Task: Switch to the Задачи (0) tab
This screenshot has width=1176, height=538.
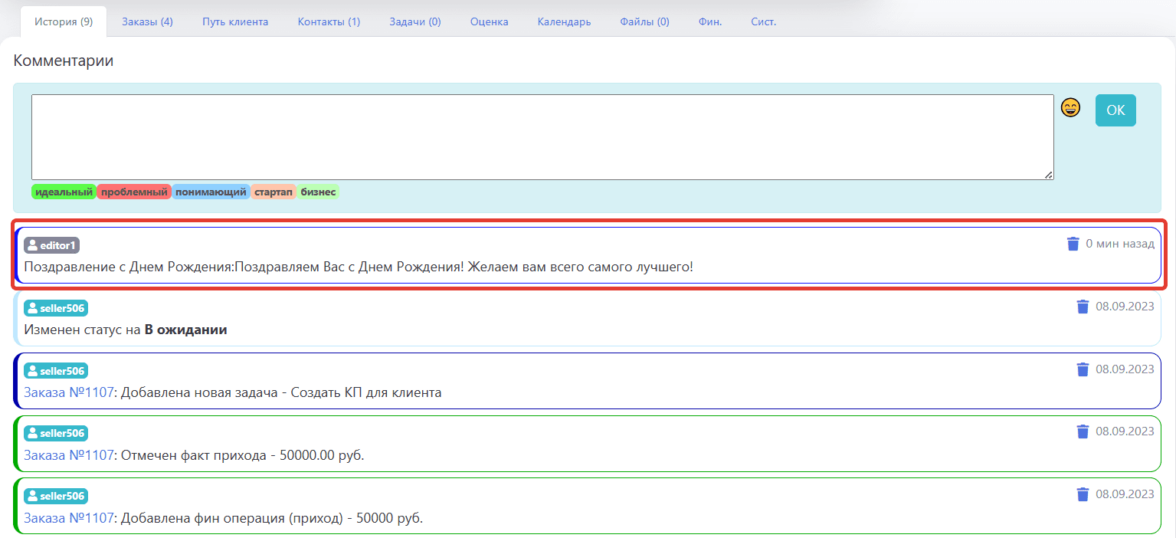Action: [415, 22]
